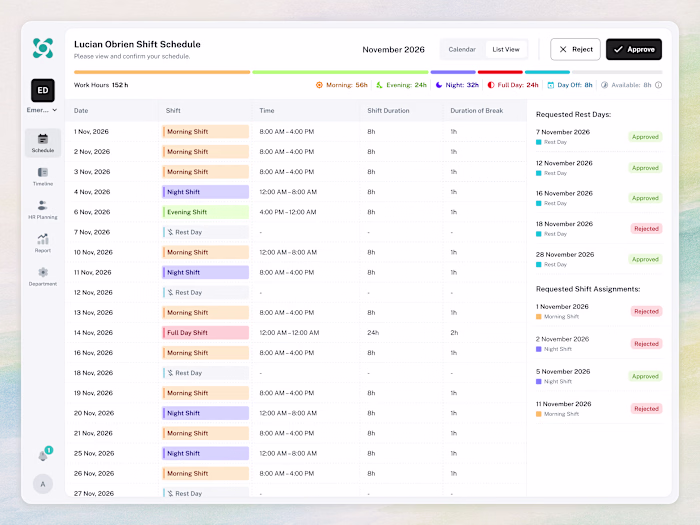This screenshot has width=700, height=525.
Task: Click the Night hours moon icon
Action: [x=439, y=85]
